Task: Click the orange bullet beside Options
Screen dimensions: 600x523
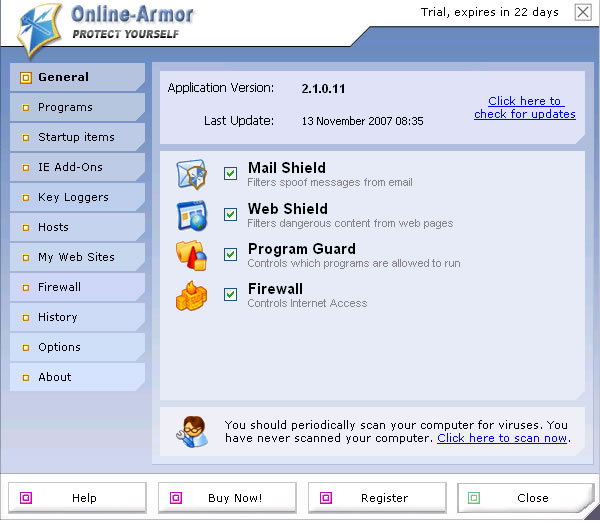Action: click(x=26, y=347)
